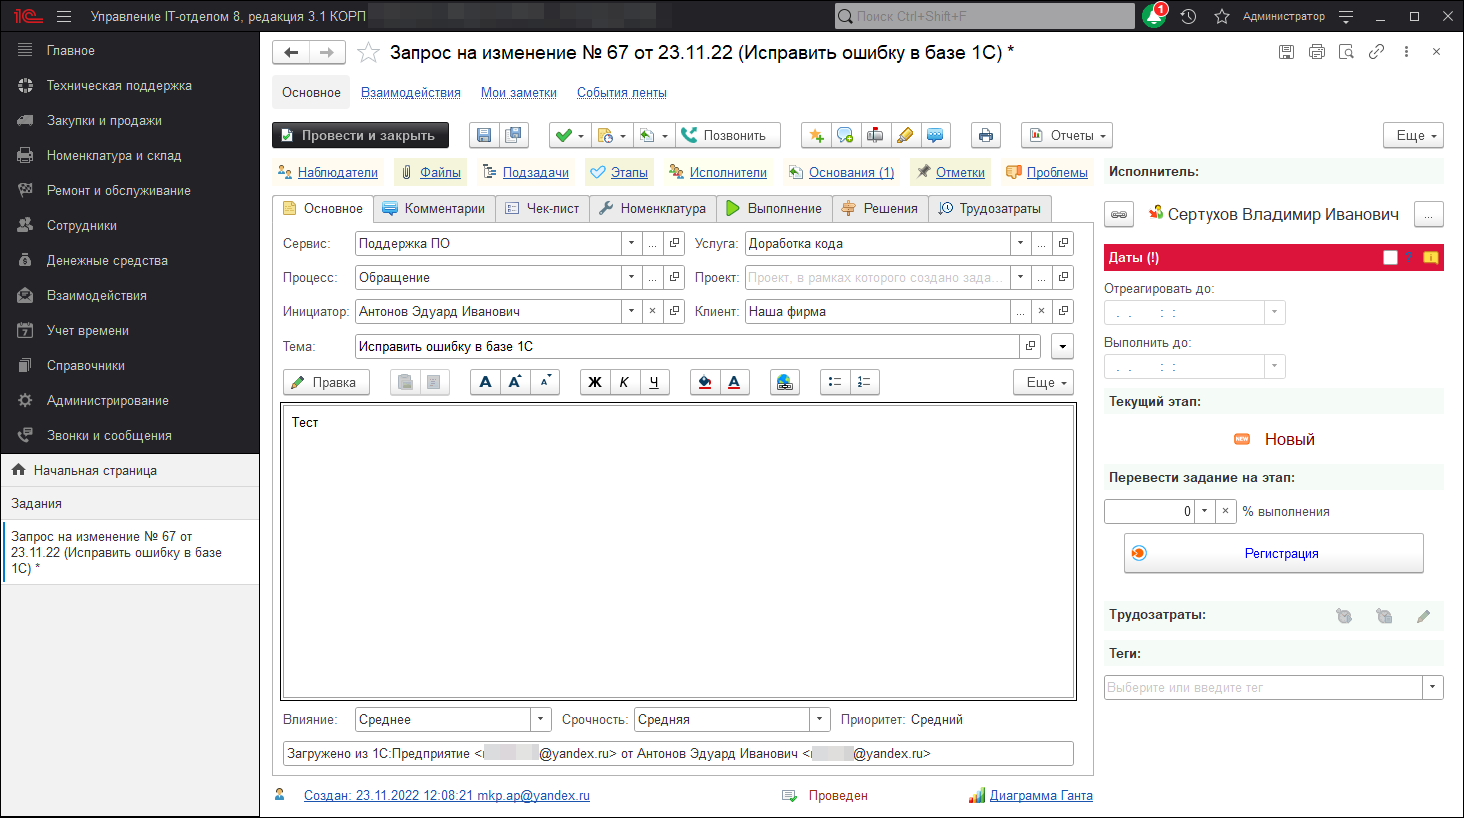Open Техническая поддержка in the sidebar
Screen dimensions: 1464x818
(119, 86)
